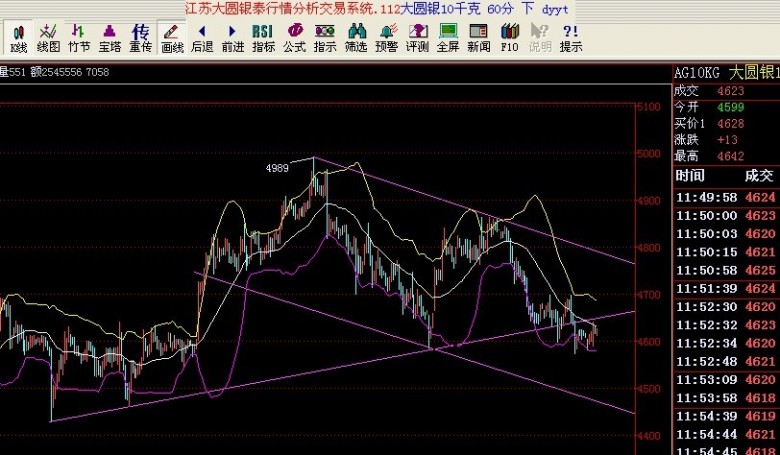Open the 线图 line chart view
The height and width of the screenshot is (455, 780).
[x=48, y=38]
